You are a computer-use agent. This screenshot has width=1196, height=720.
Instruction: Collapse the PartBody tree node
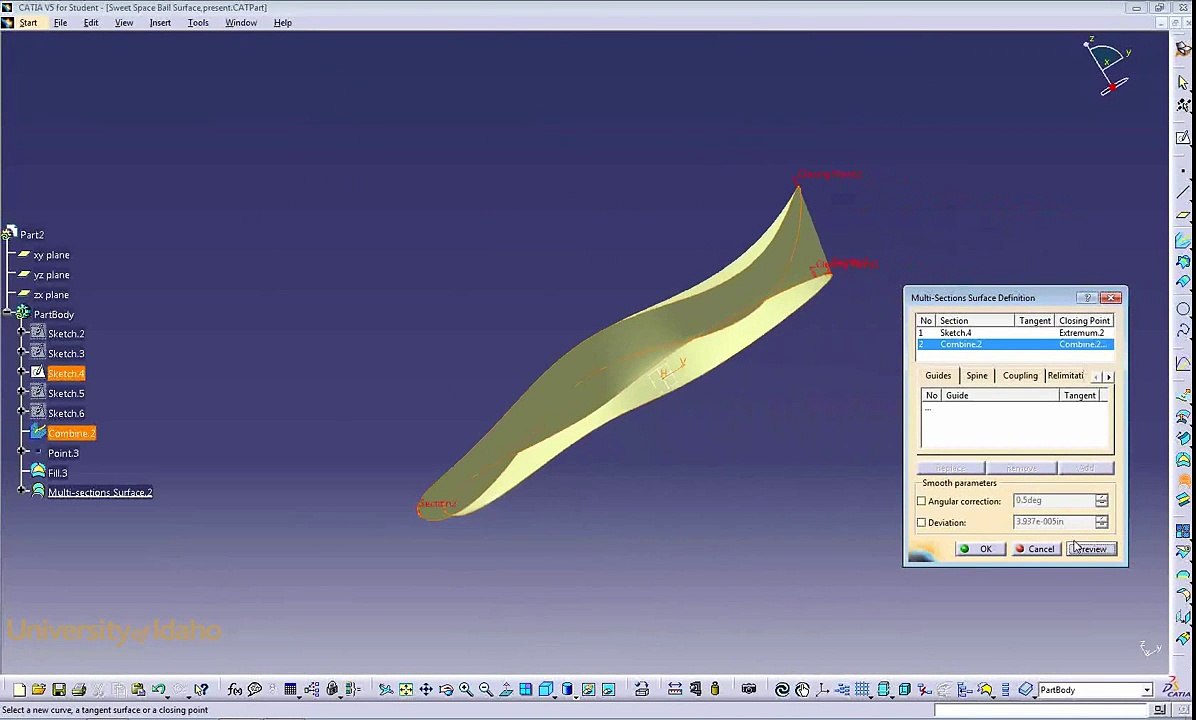click(8, 313)
